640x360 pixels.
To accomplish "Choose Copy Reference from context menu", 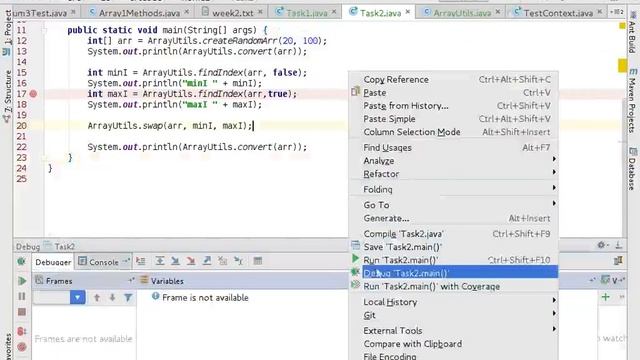I will click(453, 80).
